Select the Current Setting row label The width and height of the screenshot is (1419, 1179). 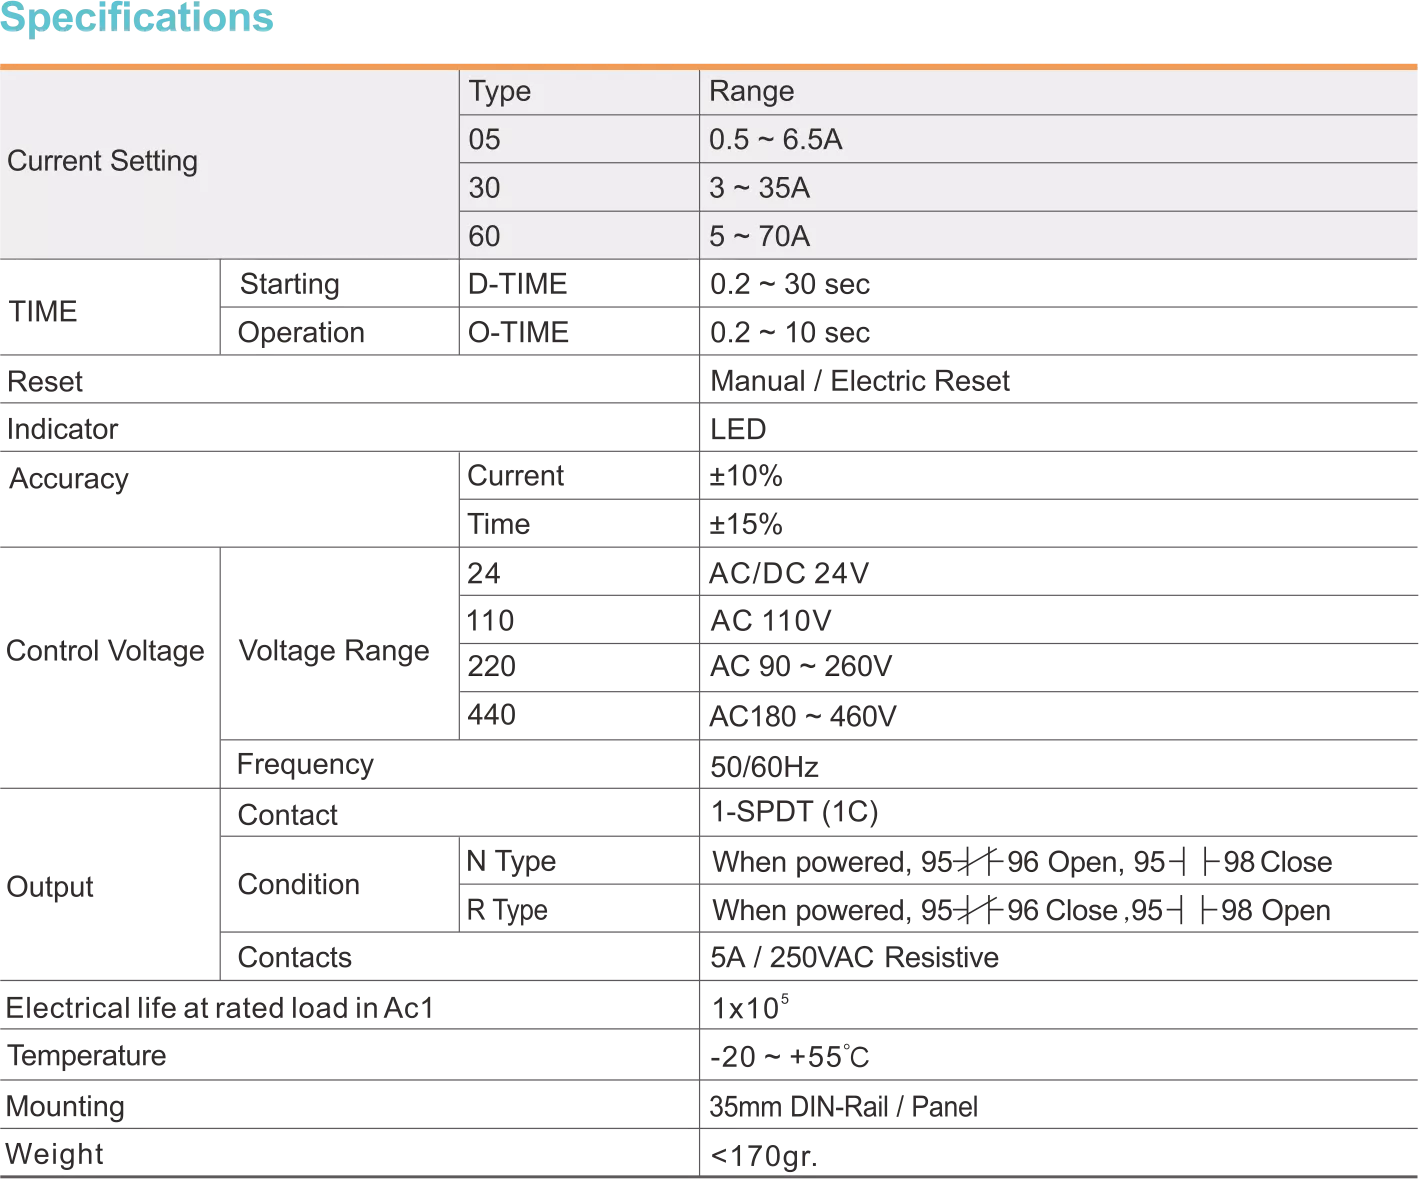pyautogui.click(x=102, y=161)
